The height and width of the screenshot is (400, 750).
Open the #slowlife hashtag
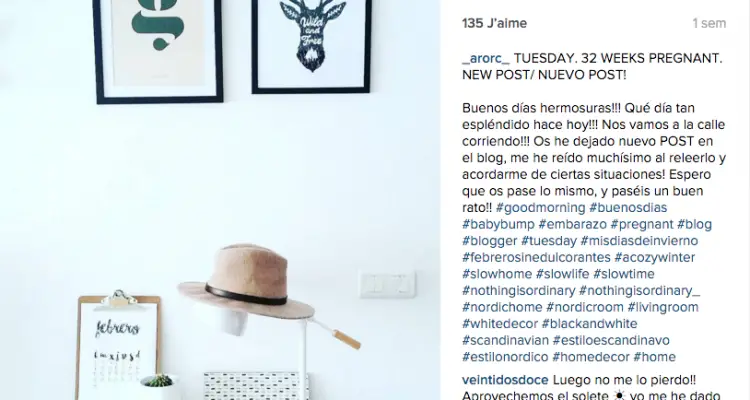562,274
